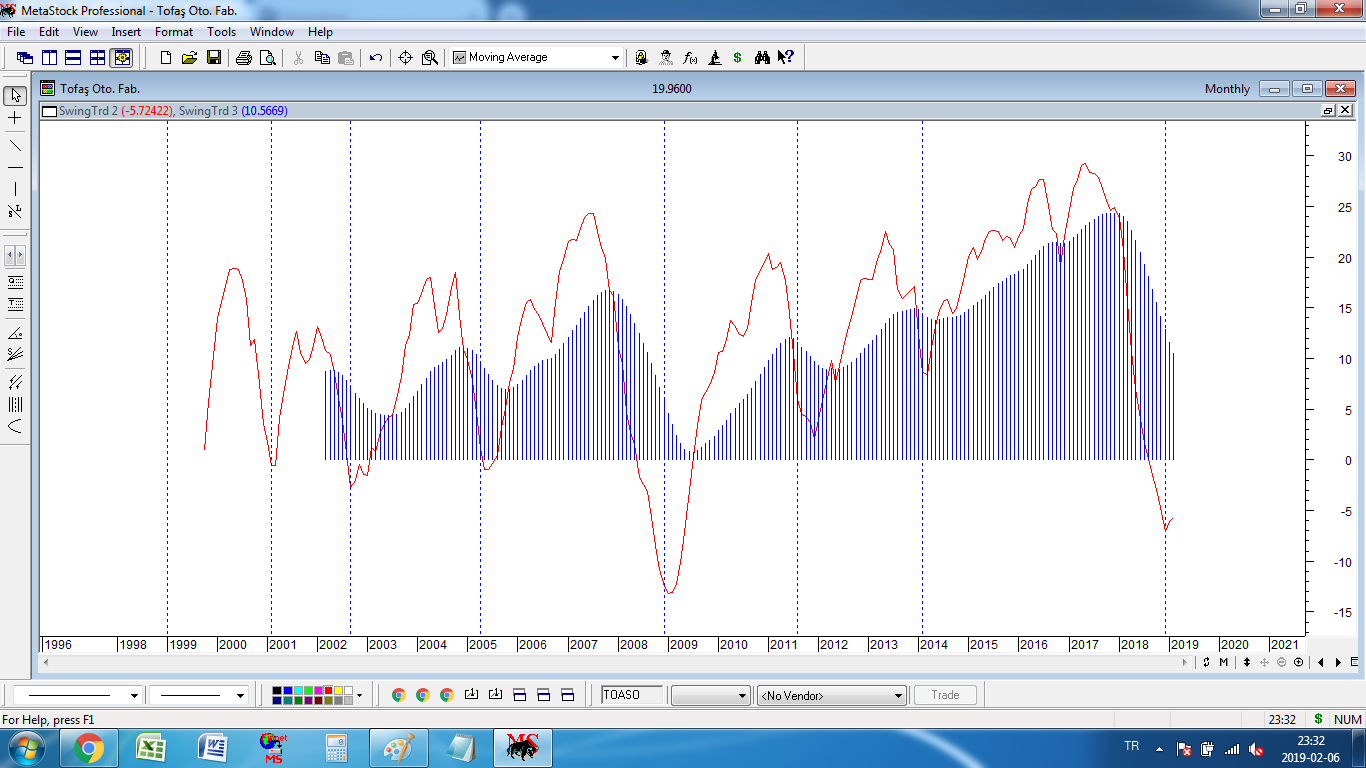Zoom in with the plus magnifier below chart
This screenshot has height=768, width=1366.
(1298, 662)
